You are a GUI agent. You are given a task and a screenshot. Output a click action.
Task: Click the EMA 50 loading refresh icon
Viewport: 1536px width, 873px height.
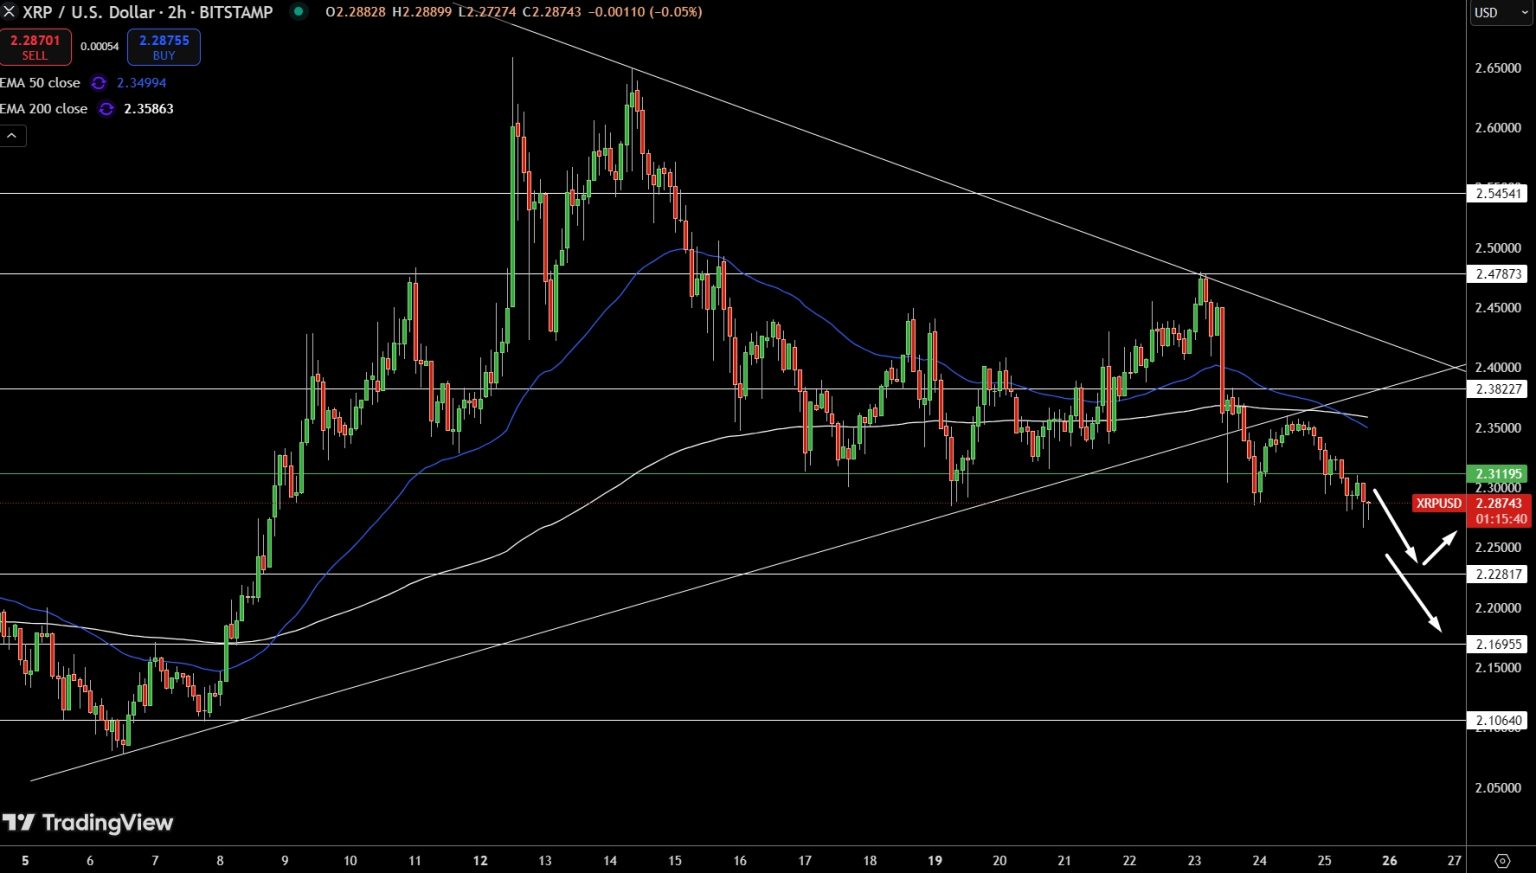[x=98, y=83]
